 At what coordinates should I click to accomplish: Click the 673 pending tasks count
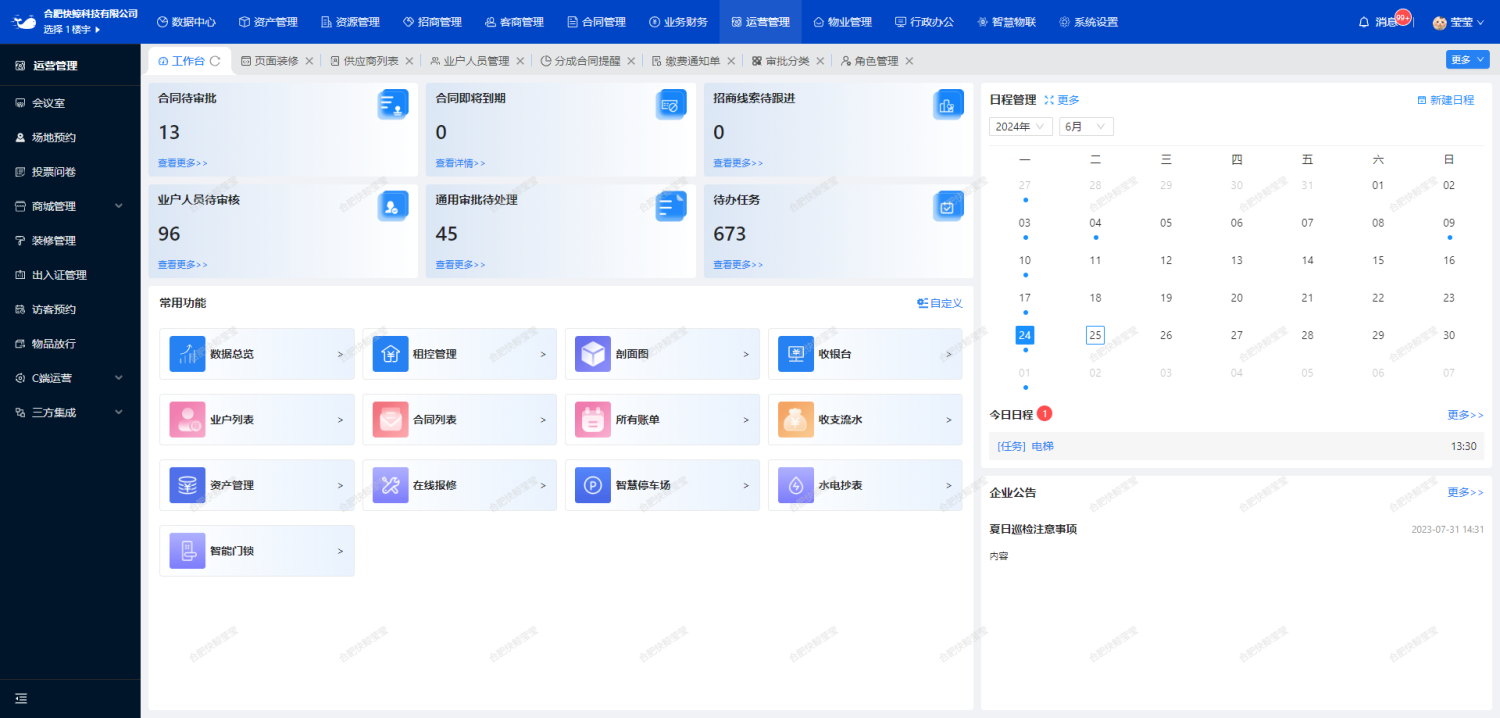pos(729,234)
